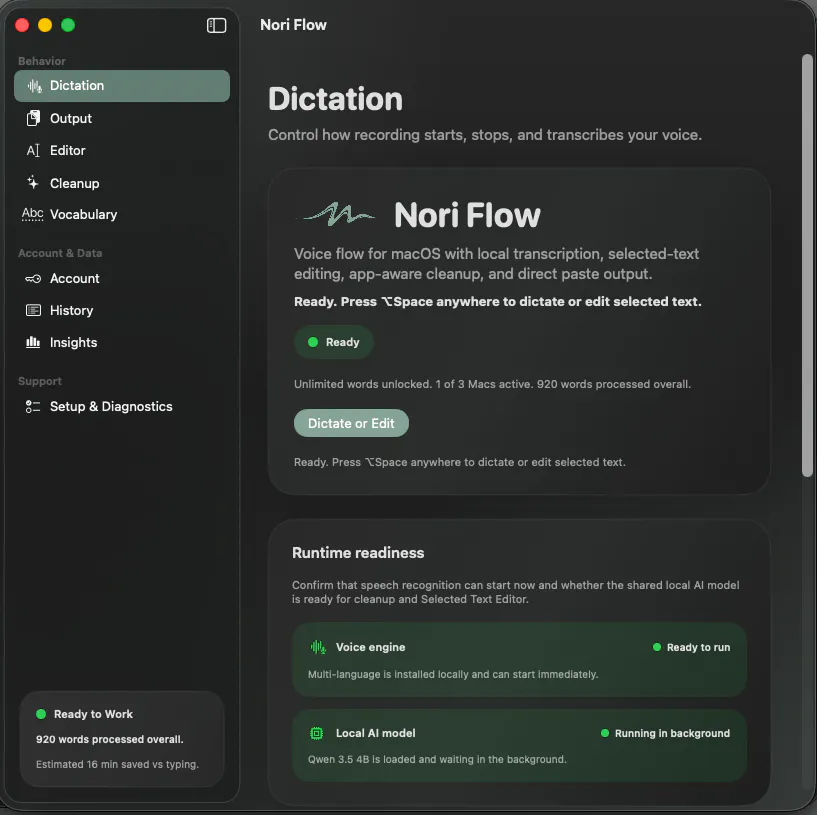The height and width of the screenshot is (815, 817).
Task: Click the Behavior section label
Action: (42, 61)
